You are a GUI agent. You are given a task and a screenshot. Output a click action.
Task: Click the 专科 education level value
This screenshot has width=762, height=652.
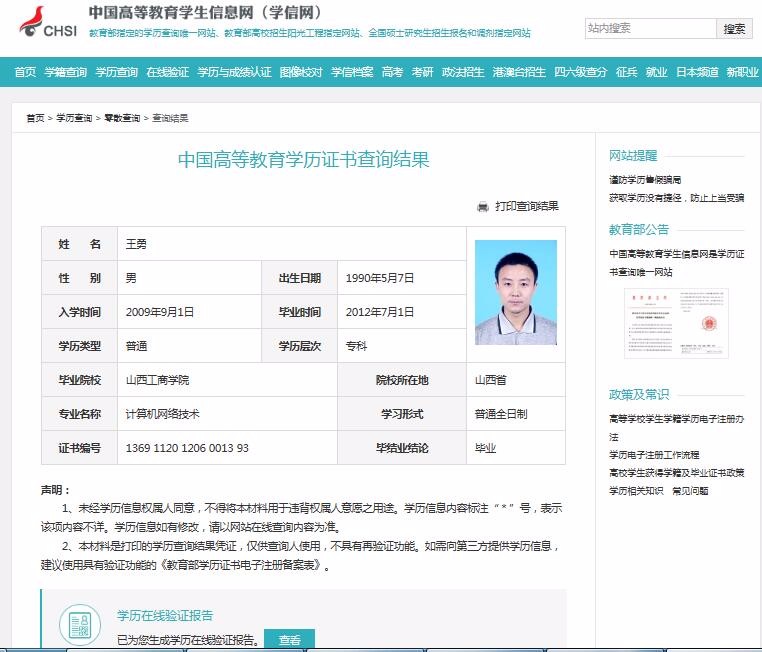click(x=356, y=346)
